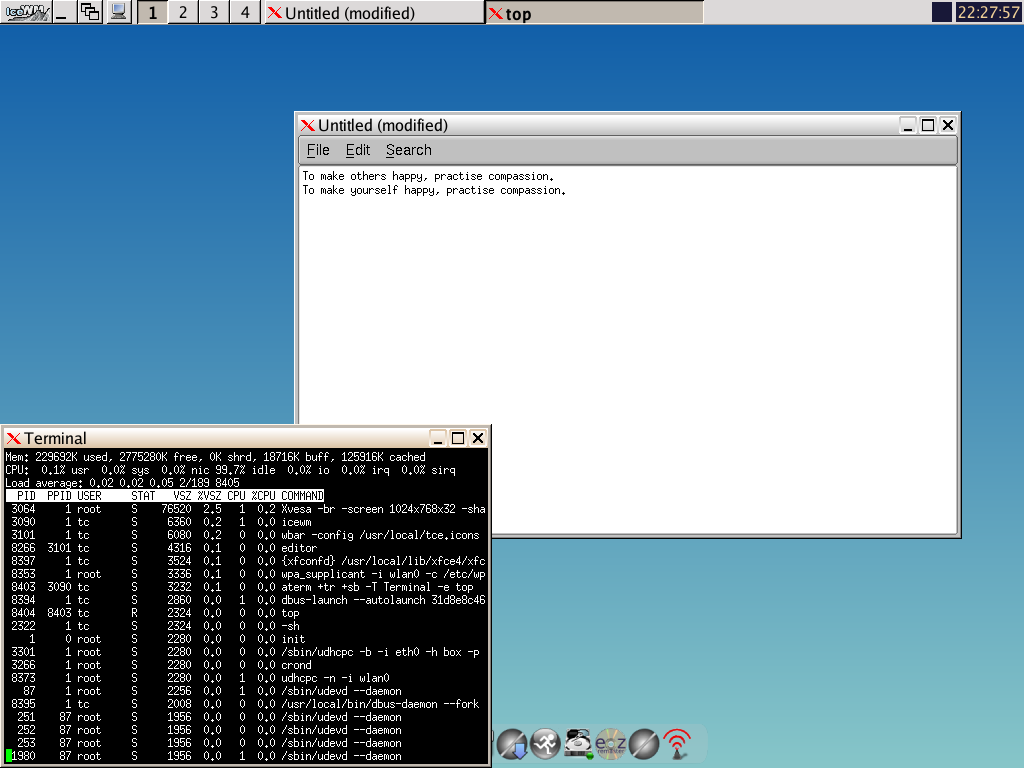Click the udhcpc wlan0 process row
The width and height of the screenshot is (1024, 768).
[x=246, y=678]
